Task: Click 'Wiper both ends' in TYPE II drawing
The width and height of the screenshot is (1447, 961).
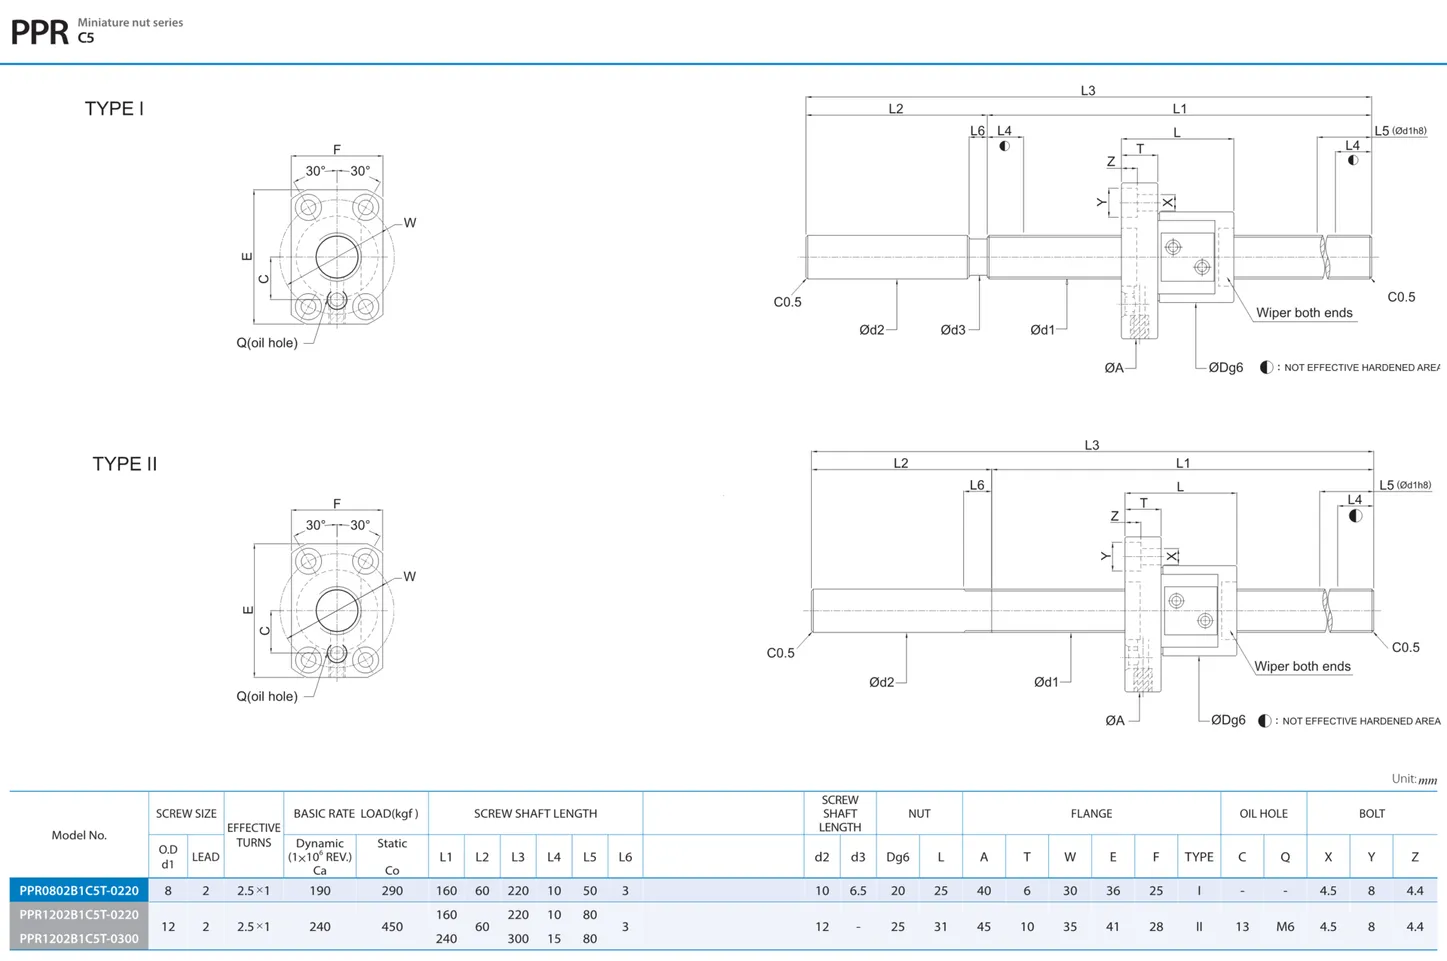Action: 1302,666
